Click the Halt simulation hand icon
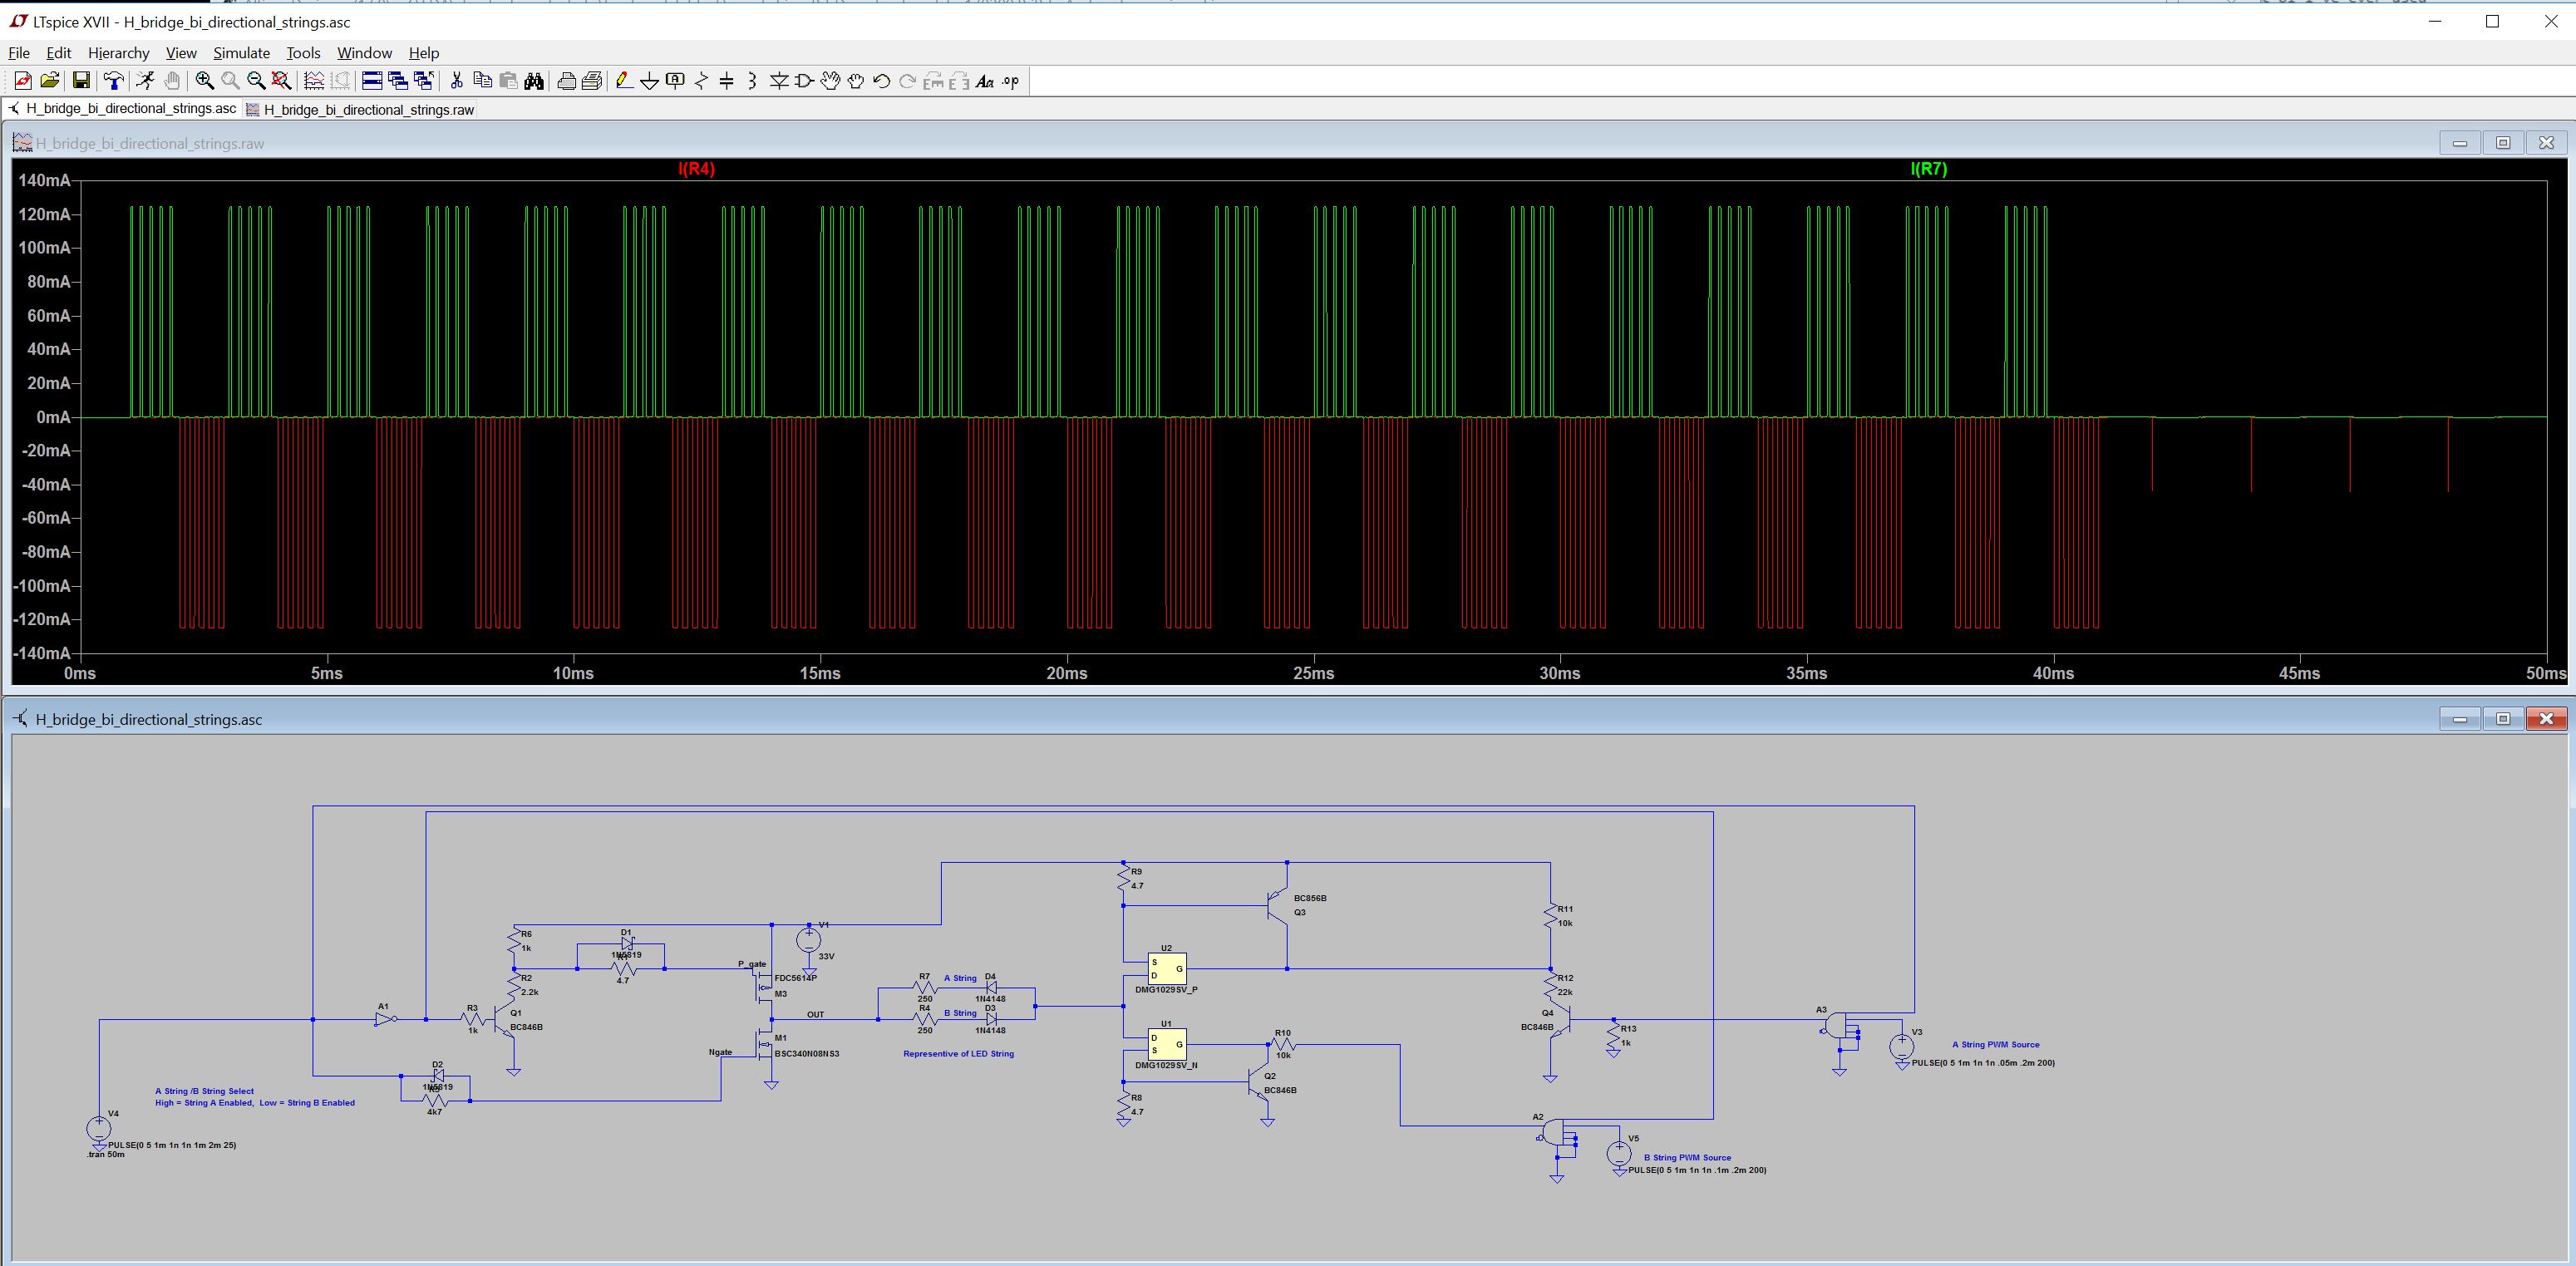 [172, 81]
